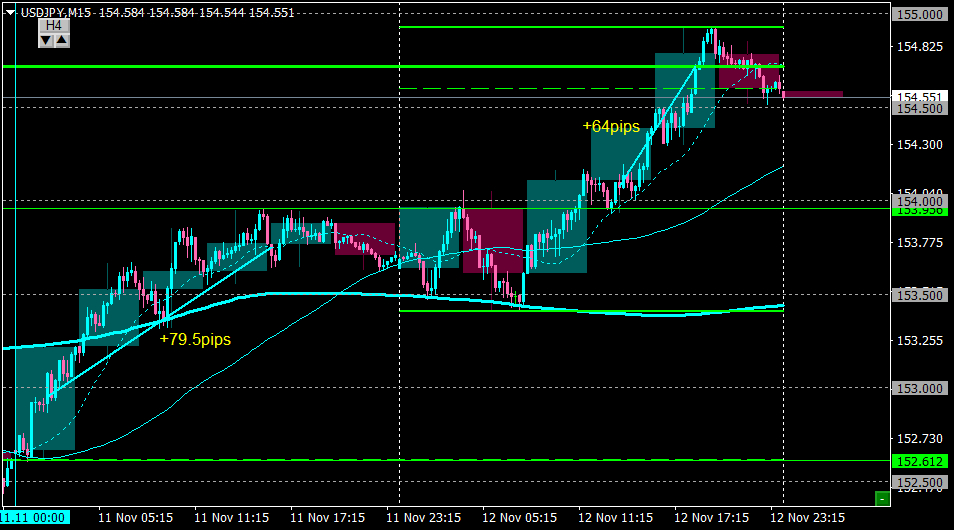This screenshot has height=530, width=954.
Task: Click the current price label 154.551
Action: coord(920,97)
